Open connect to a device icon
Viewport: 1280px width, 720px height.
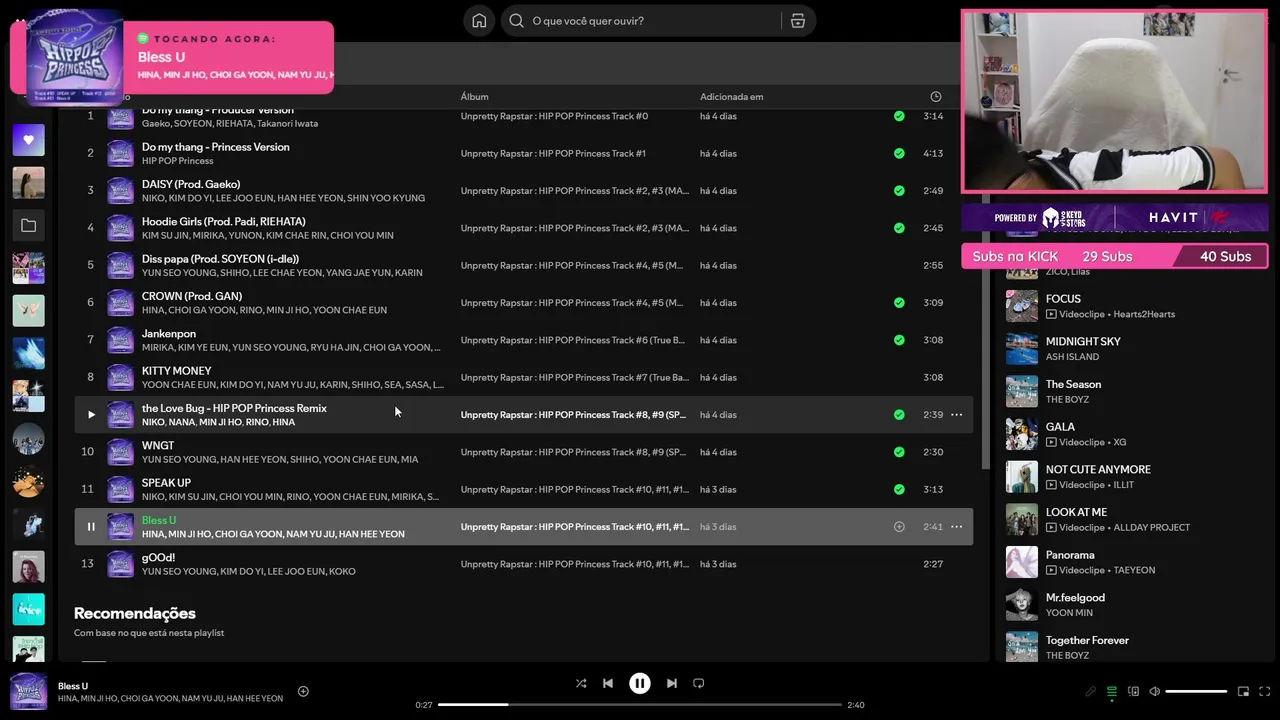[x=1133, y=691]
